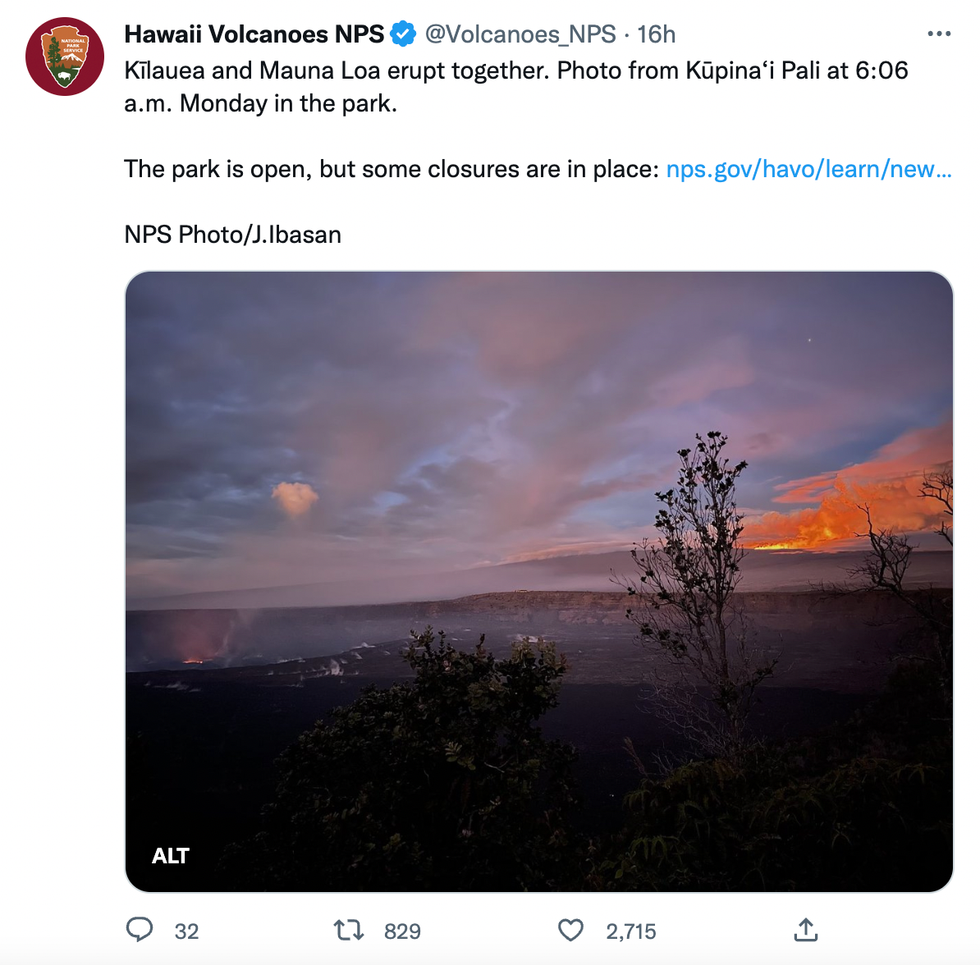
Task: Click the like count of 2,715
Action: [x=631, y=931]
